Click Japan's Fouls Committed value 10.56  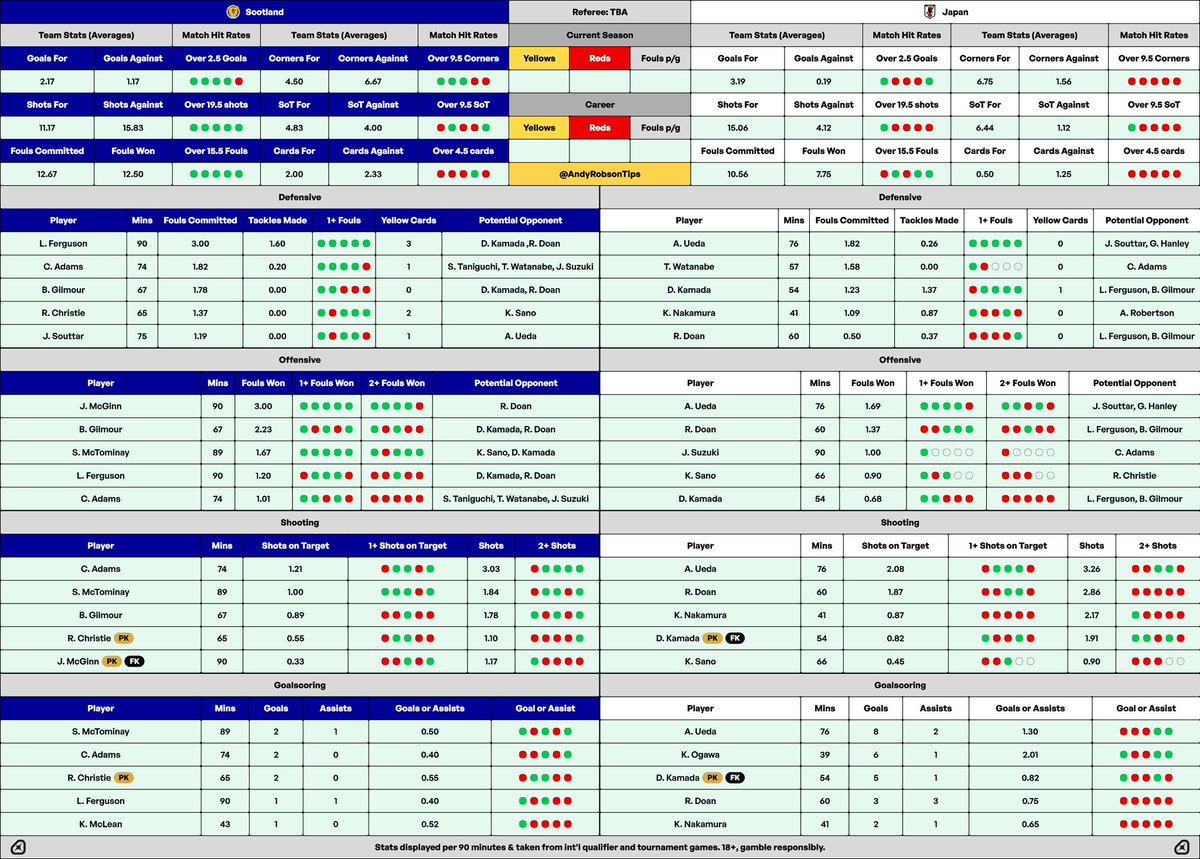[x=738, y=174]
